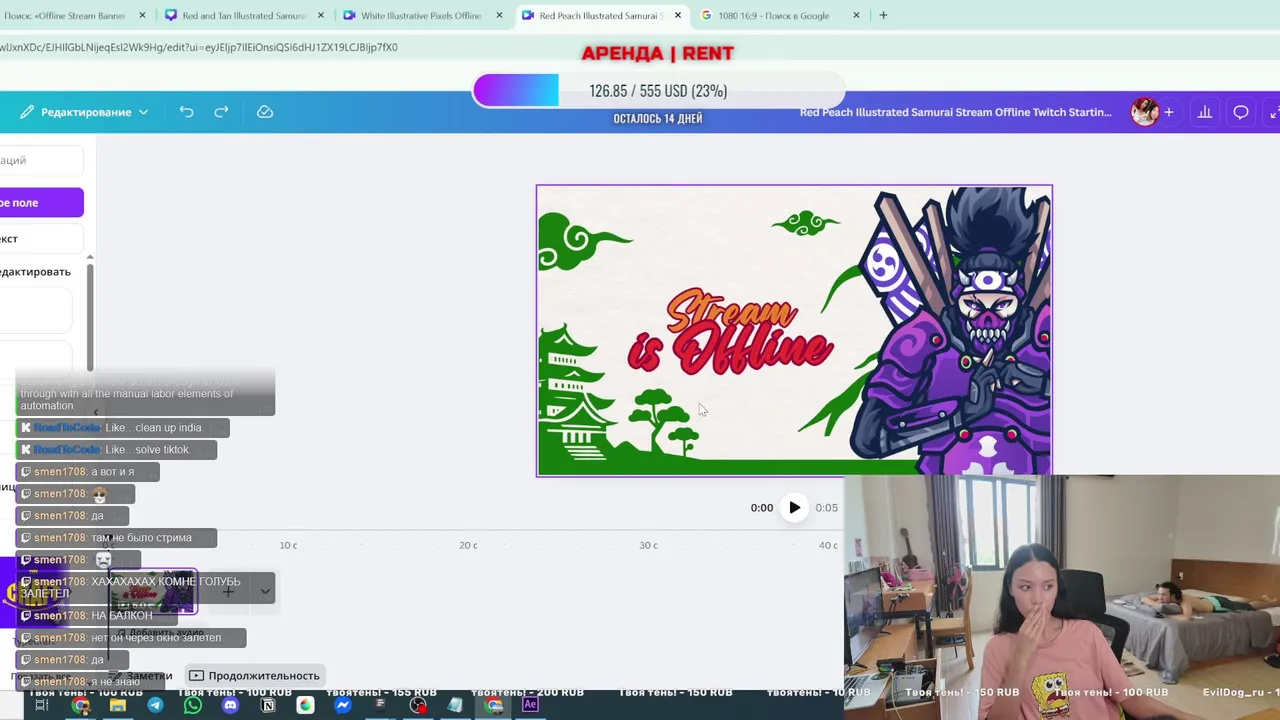Click the 0:05 duration text
This screenshot has height=720, width=1280.
tap(826, 508)
